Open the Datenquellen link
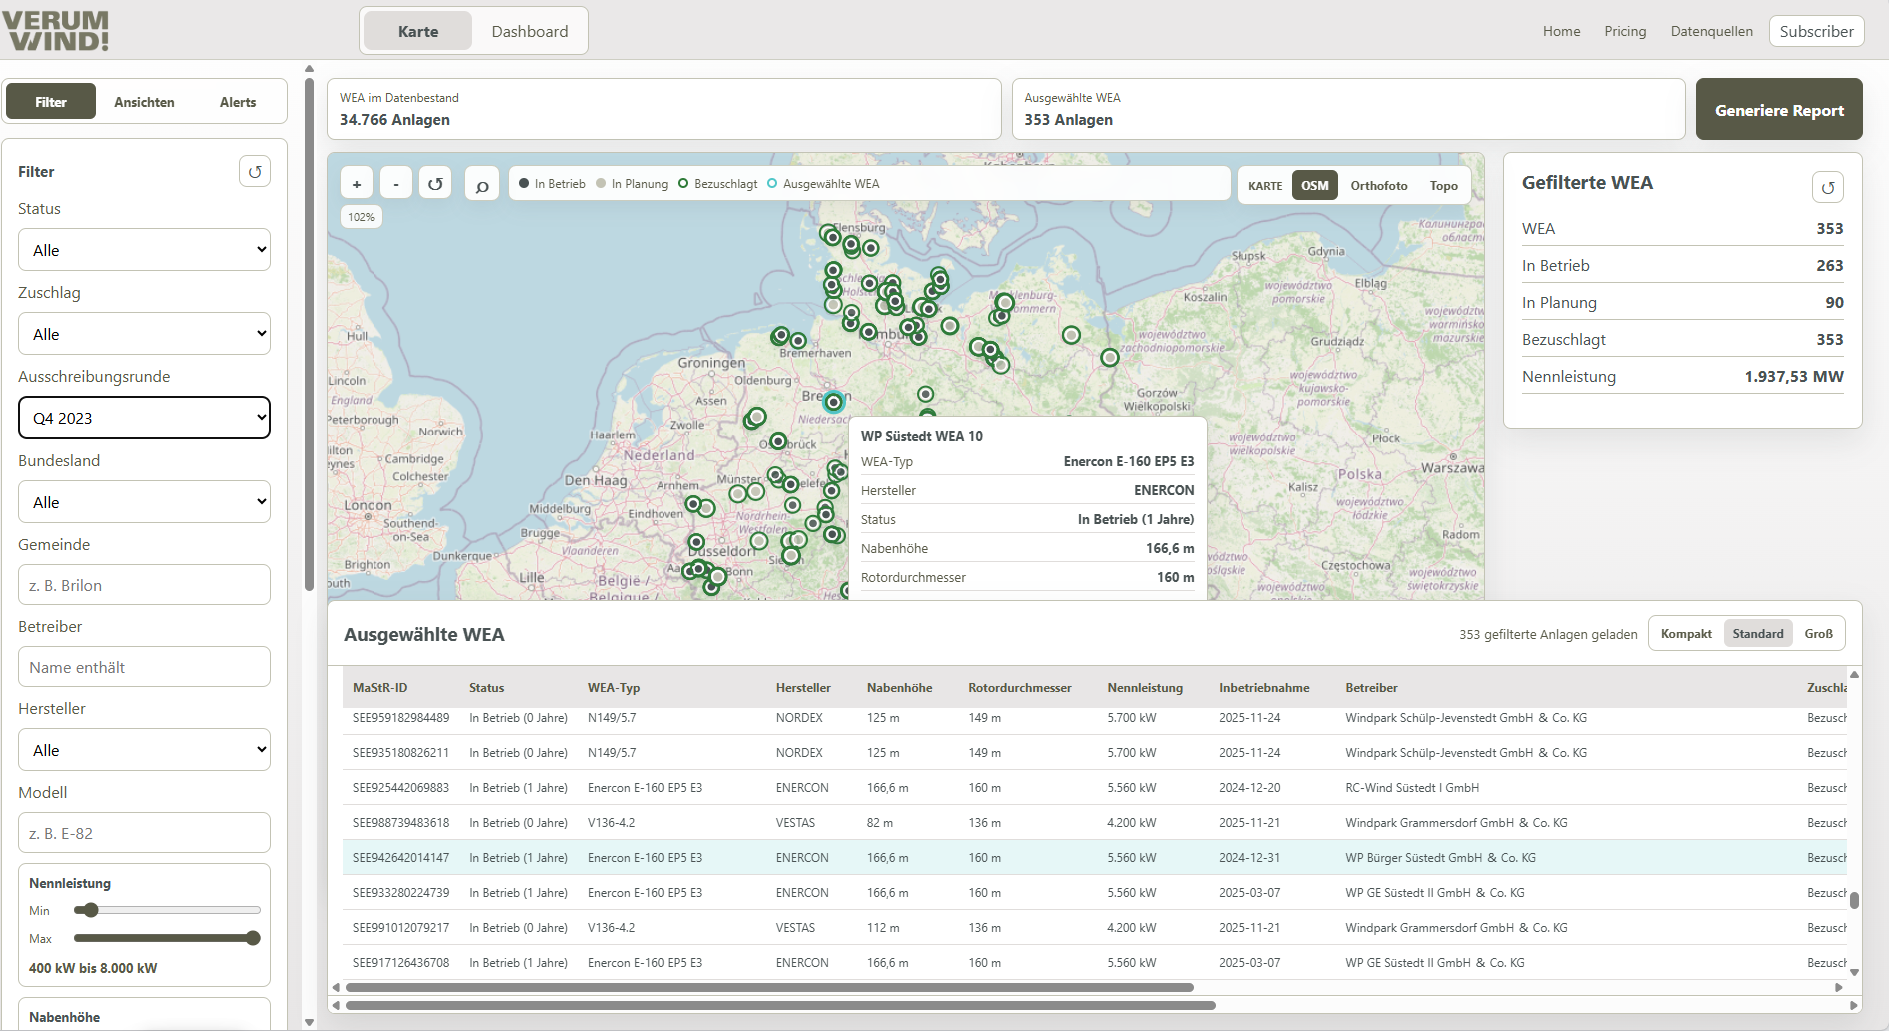Screen dimensions: 1889x1031 (1711, 31)
